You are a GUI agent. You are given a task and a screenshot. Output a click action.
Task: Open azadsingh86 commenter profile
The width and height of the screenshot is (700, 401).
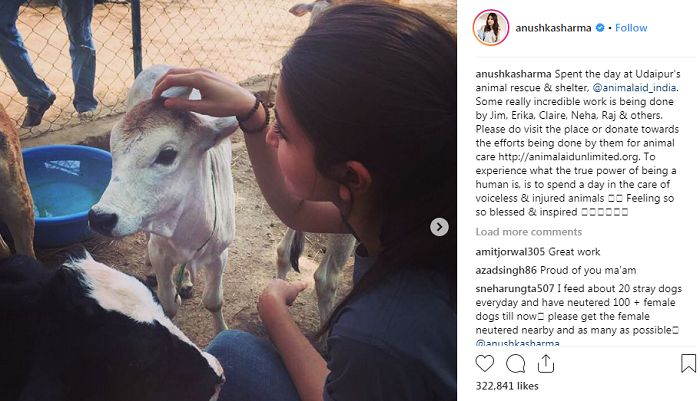(x=506, y=270)
